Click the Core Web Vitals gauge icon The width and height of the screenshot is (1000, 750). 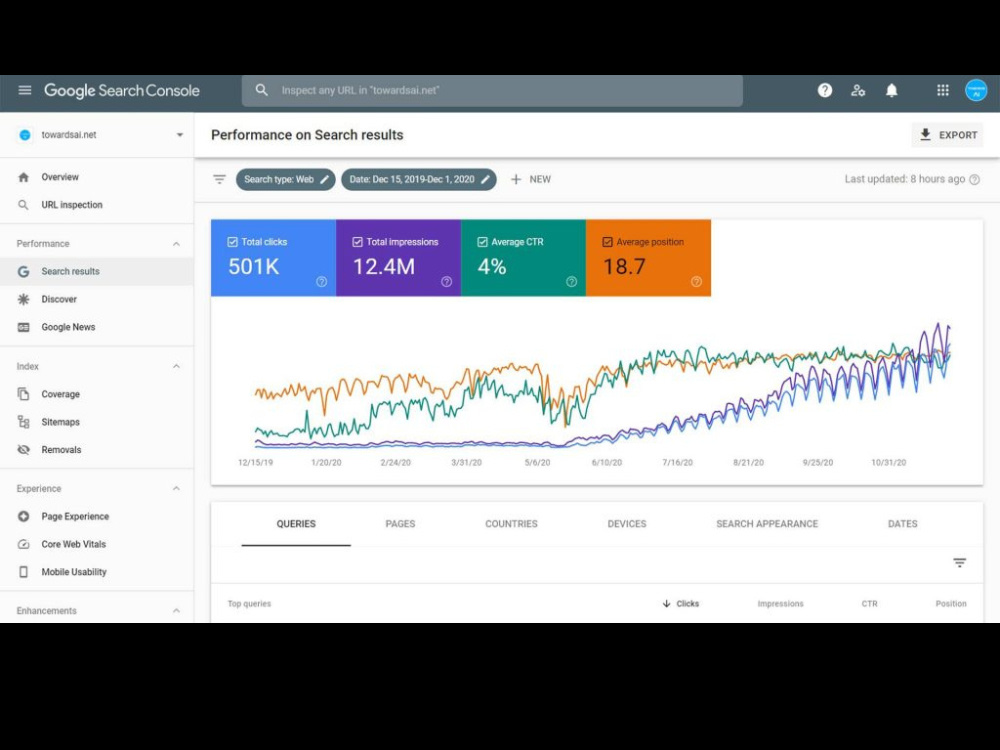click(24, 544)
